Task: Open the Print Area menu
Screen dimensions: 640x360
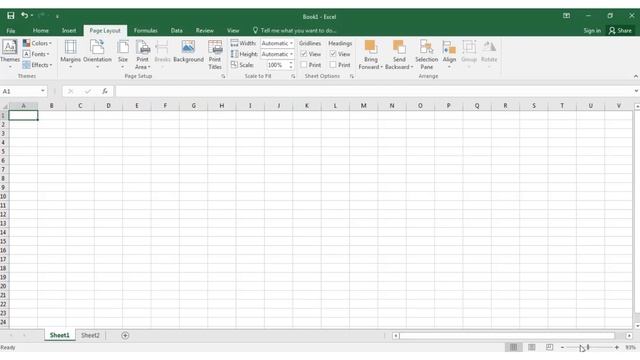Action: 142,54
